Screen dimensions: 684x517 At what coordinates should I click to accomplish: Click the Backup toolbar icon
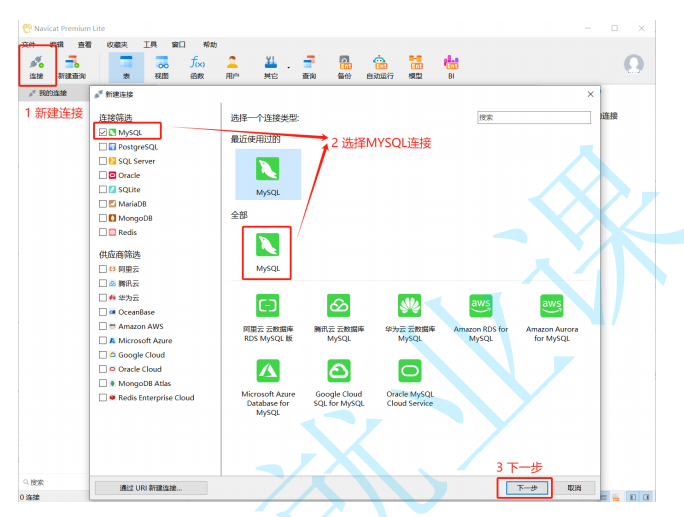tap(345, 66)
